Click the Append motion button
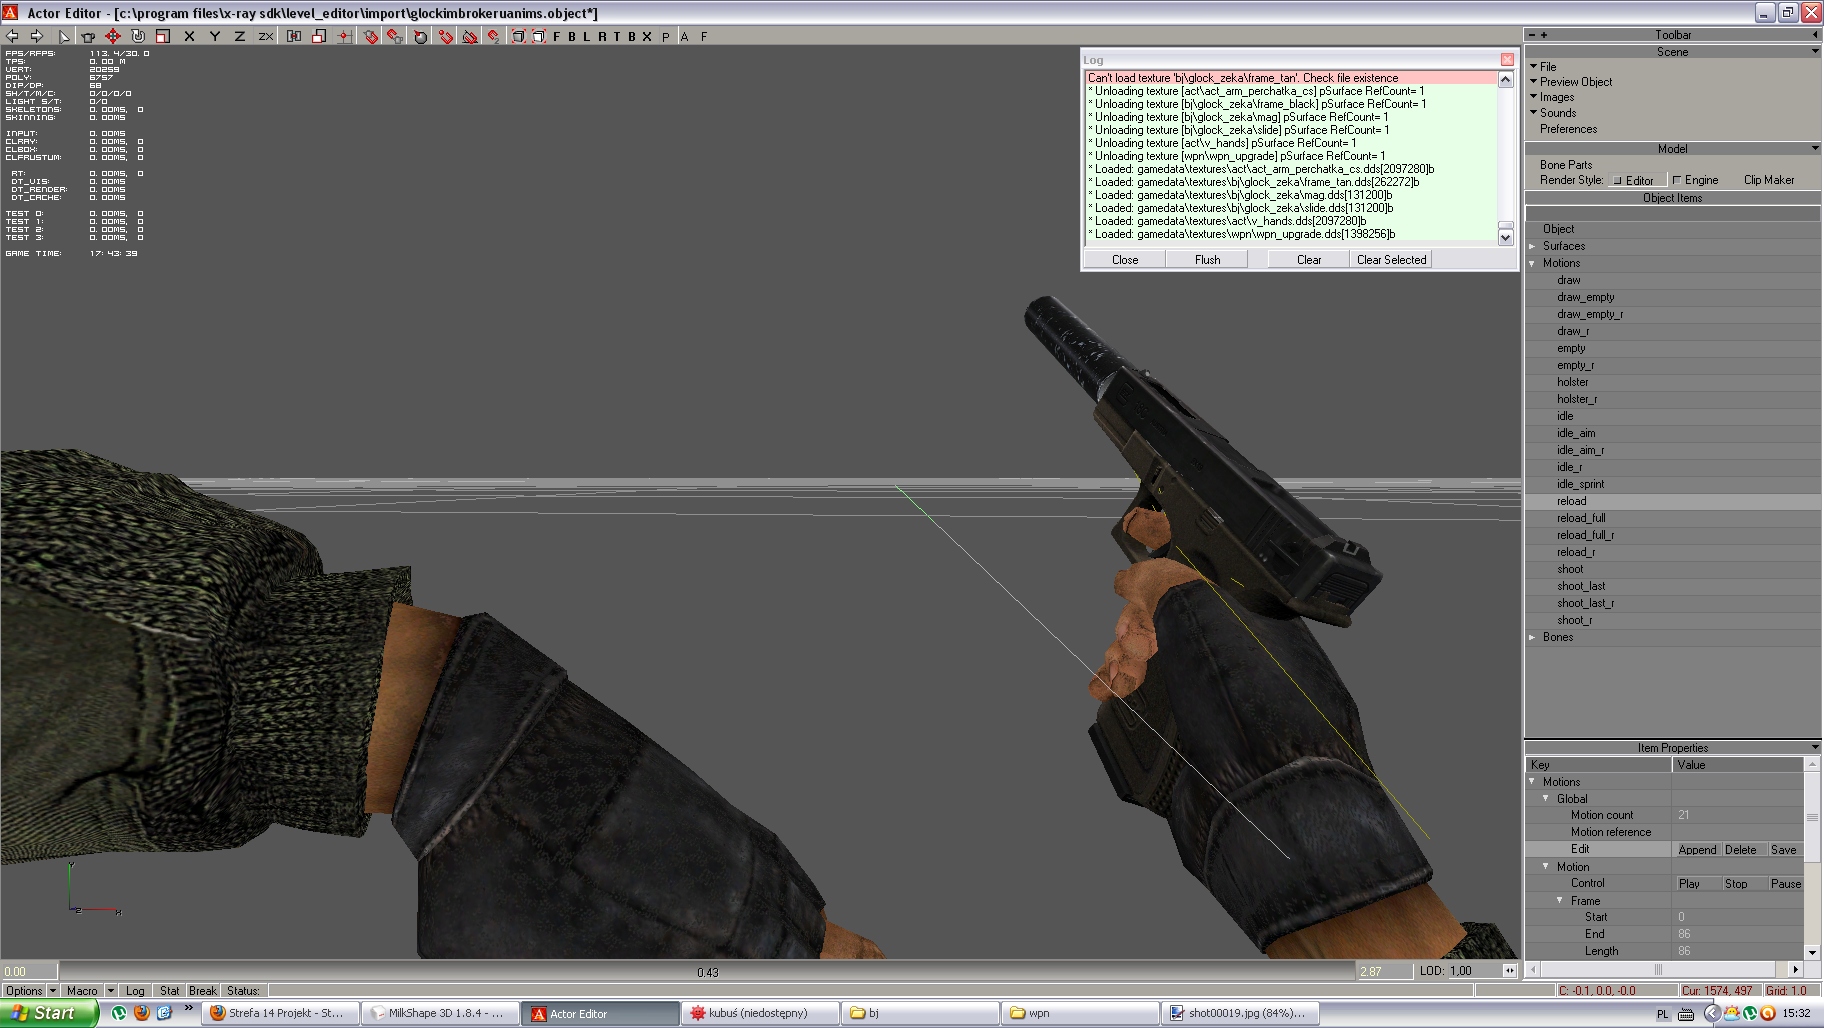 (x=1697, y=850)
